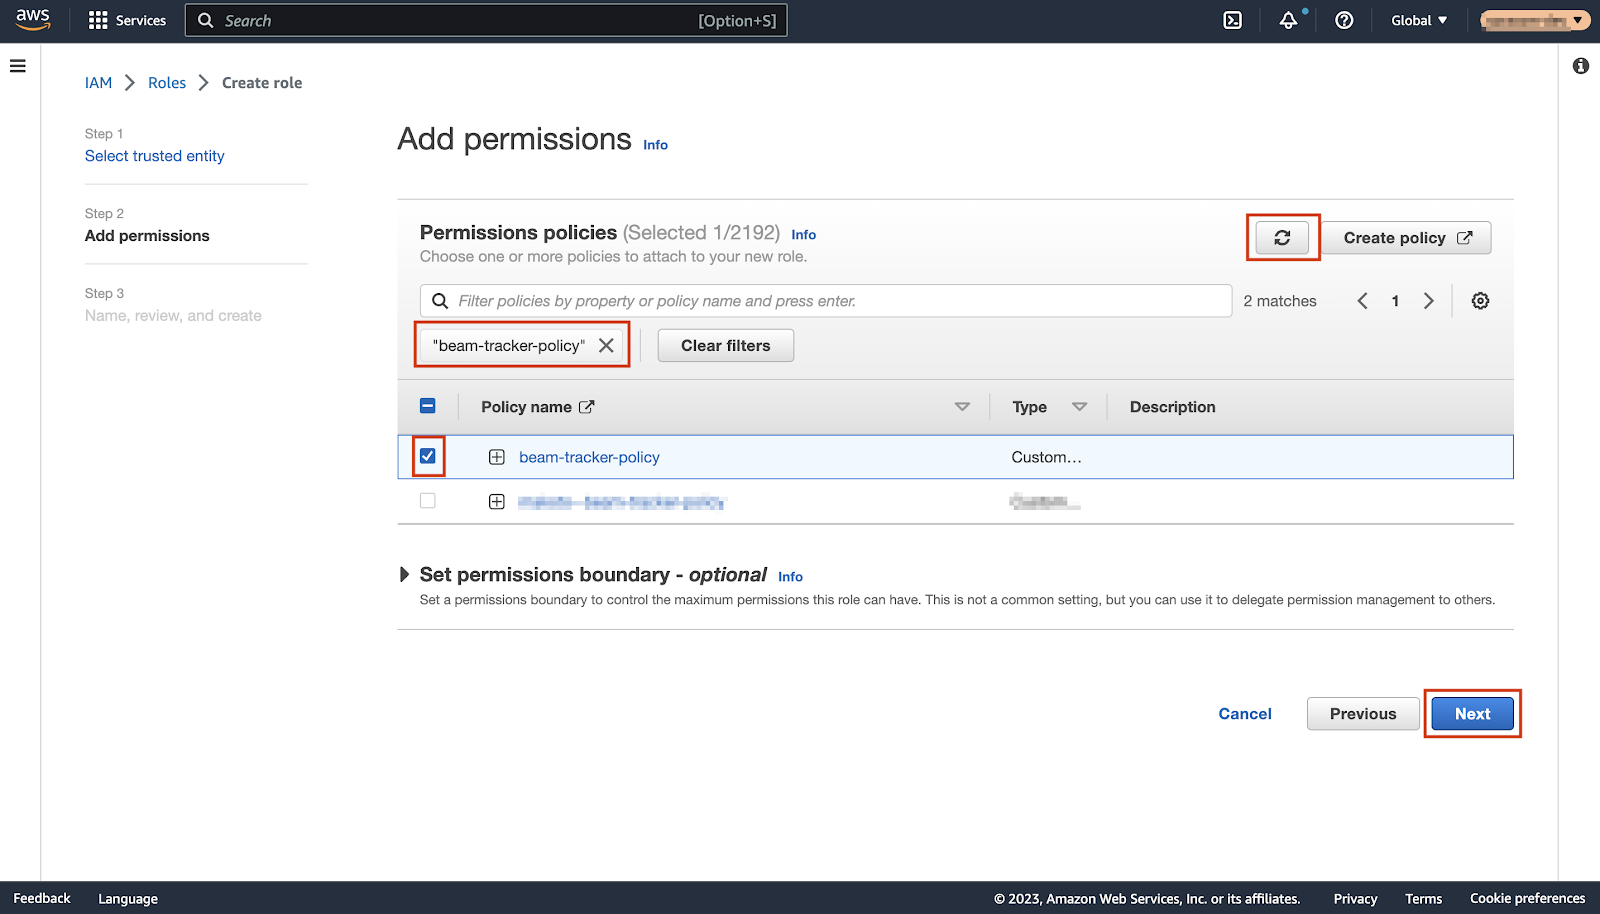Go to Roles breadcrumb
Viewport: 1600px width, 914px height.
click(x=167, y=83)
